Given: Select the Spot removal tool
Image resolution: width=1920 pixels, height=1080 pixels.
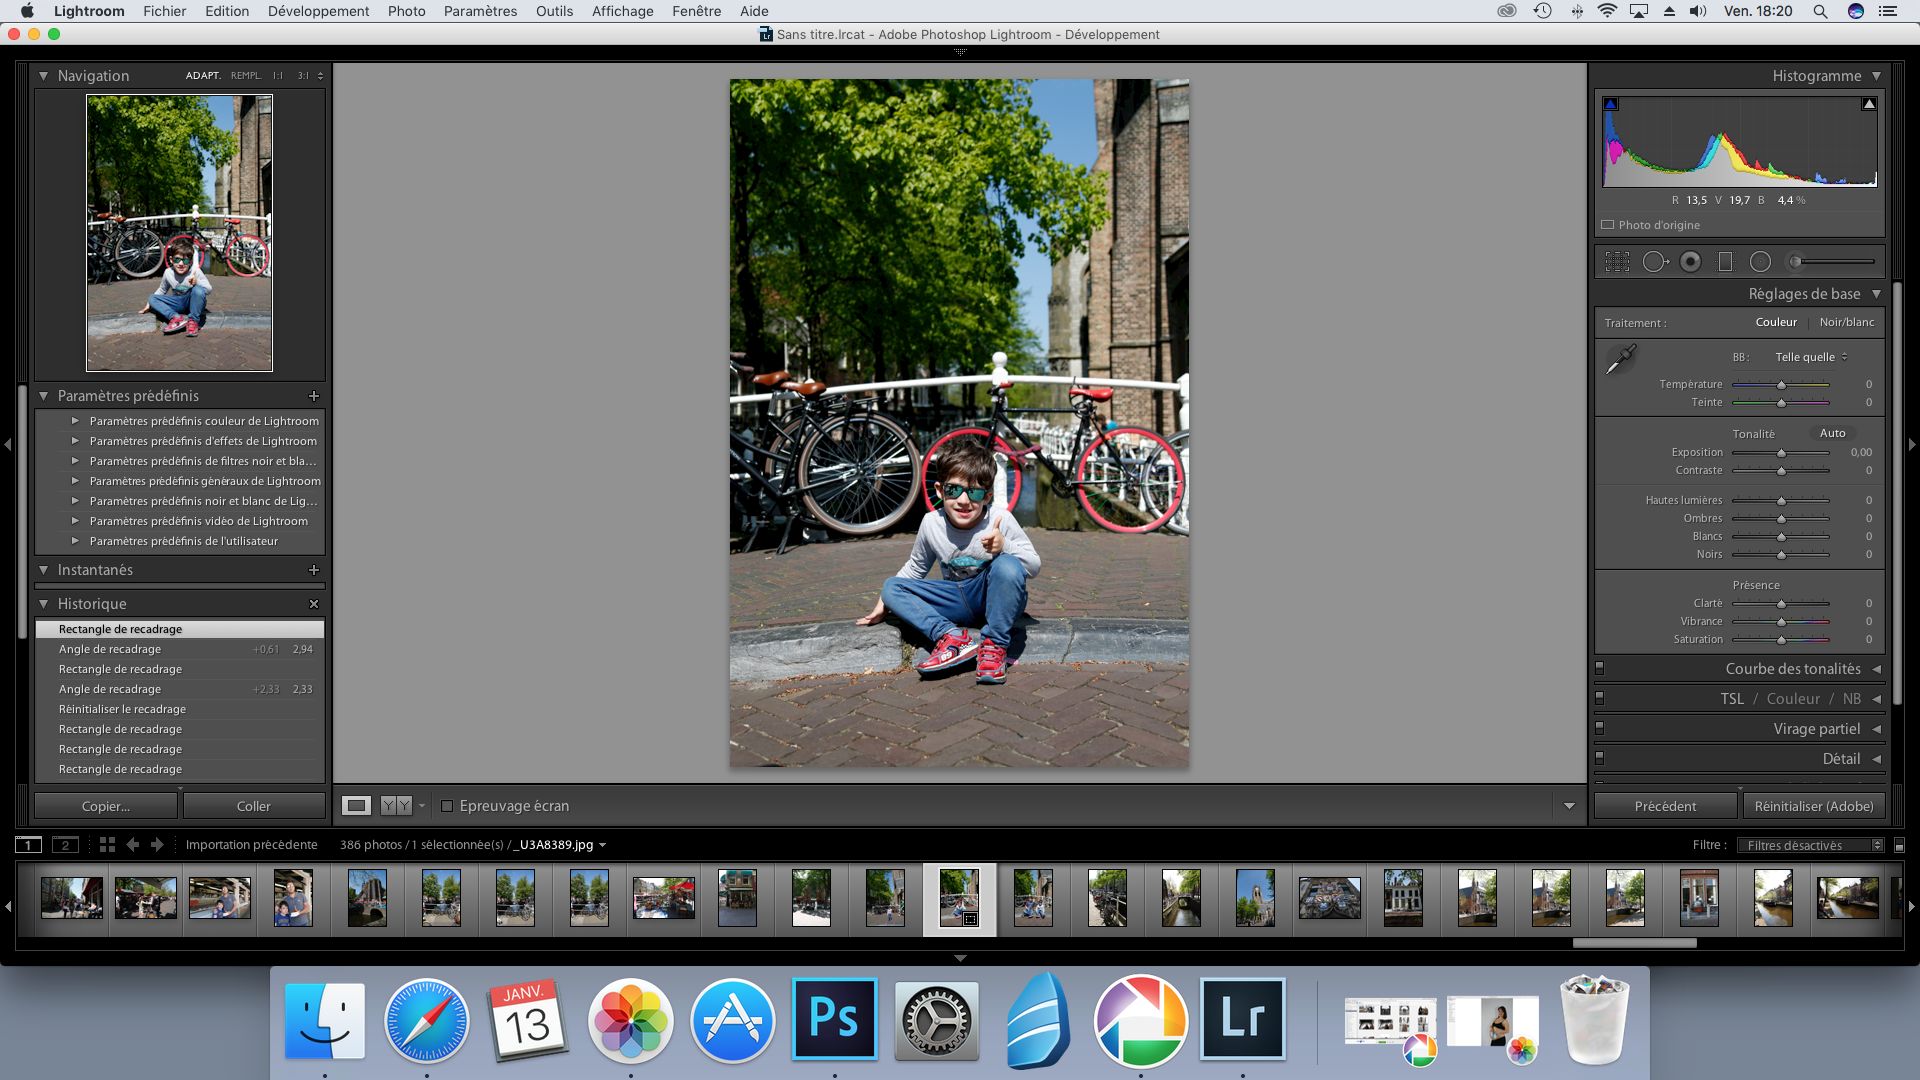Looking at the screenshot, I should pyautogui.click(x=1655, y=262).
